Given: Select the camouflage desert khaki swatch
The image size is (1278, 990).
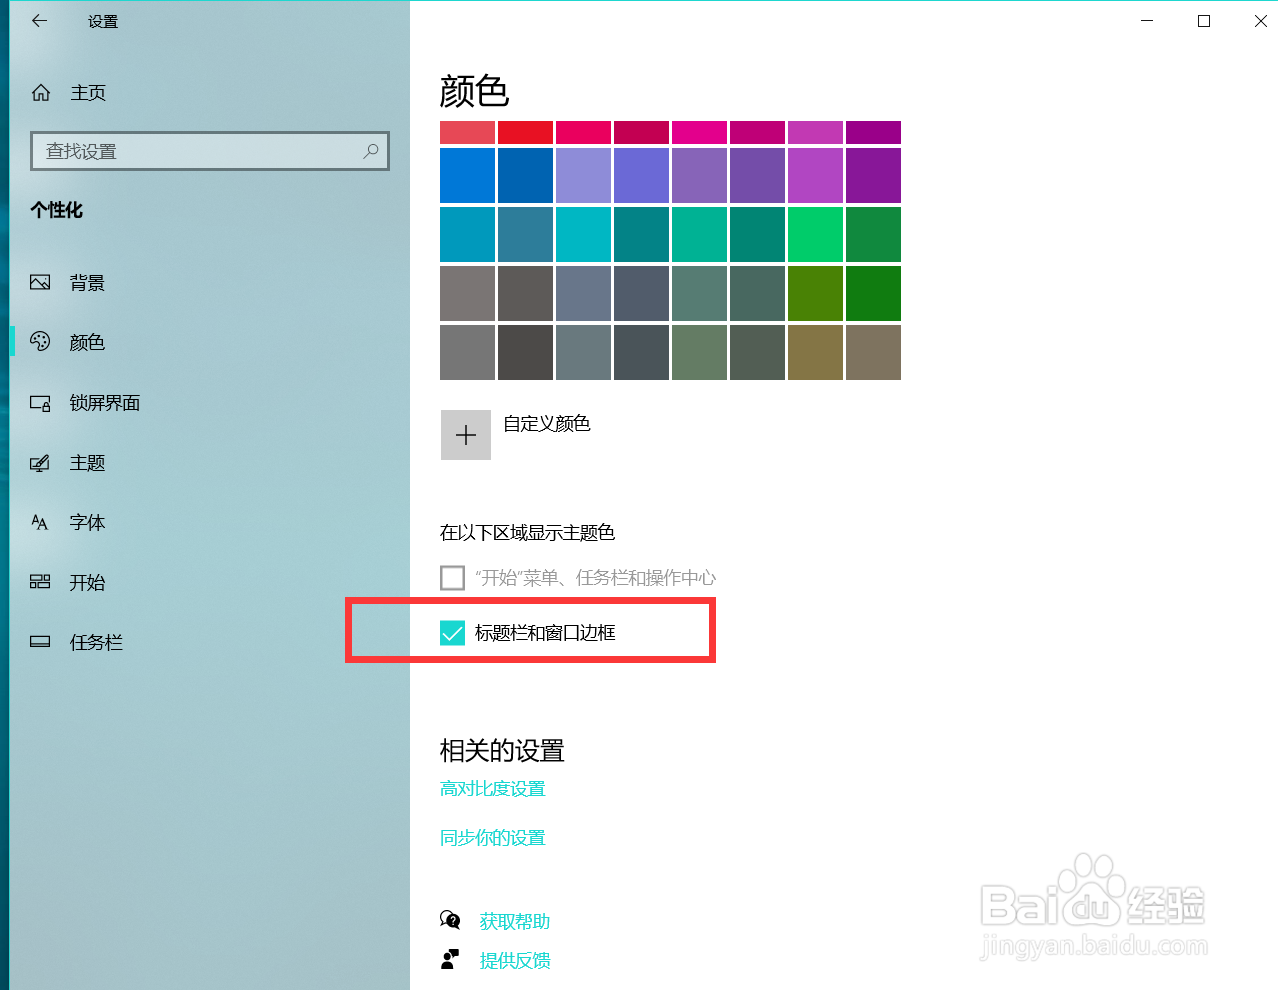Looking at the screenshot, I should pyautogui.click(x=815, y=352).
